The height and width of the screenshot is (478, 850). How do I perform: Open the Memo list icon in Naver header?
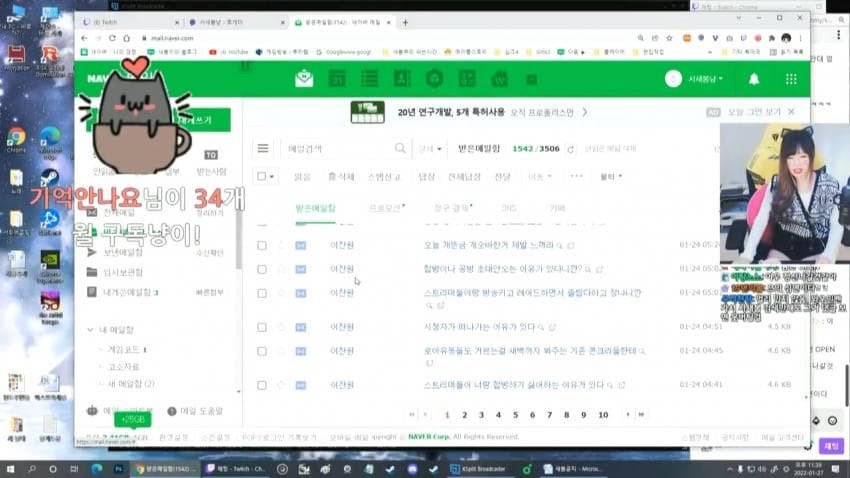(369, 79)
